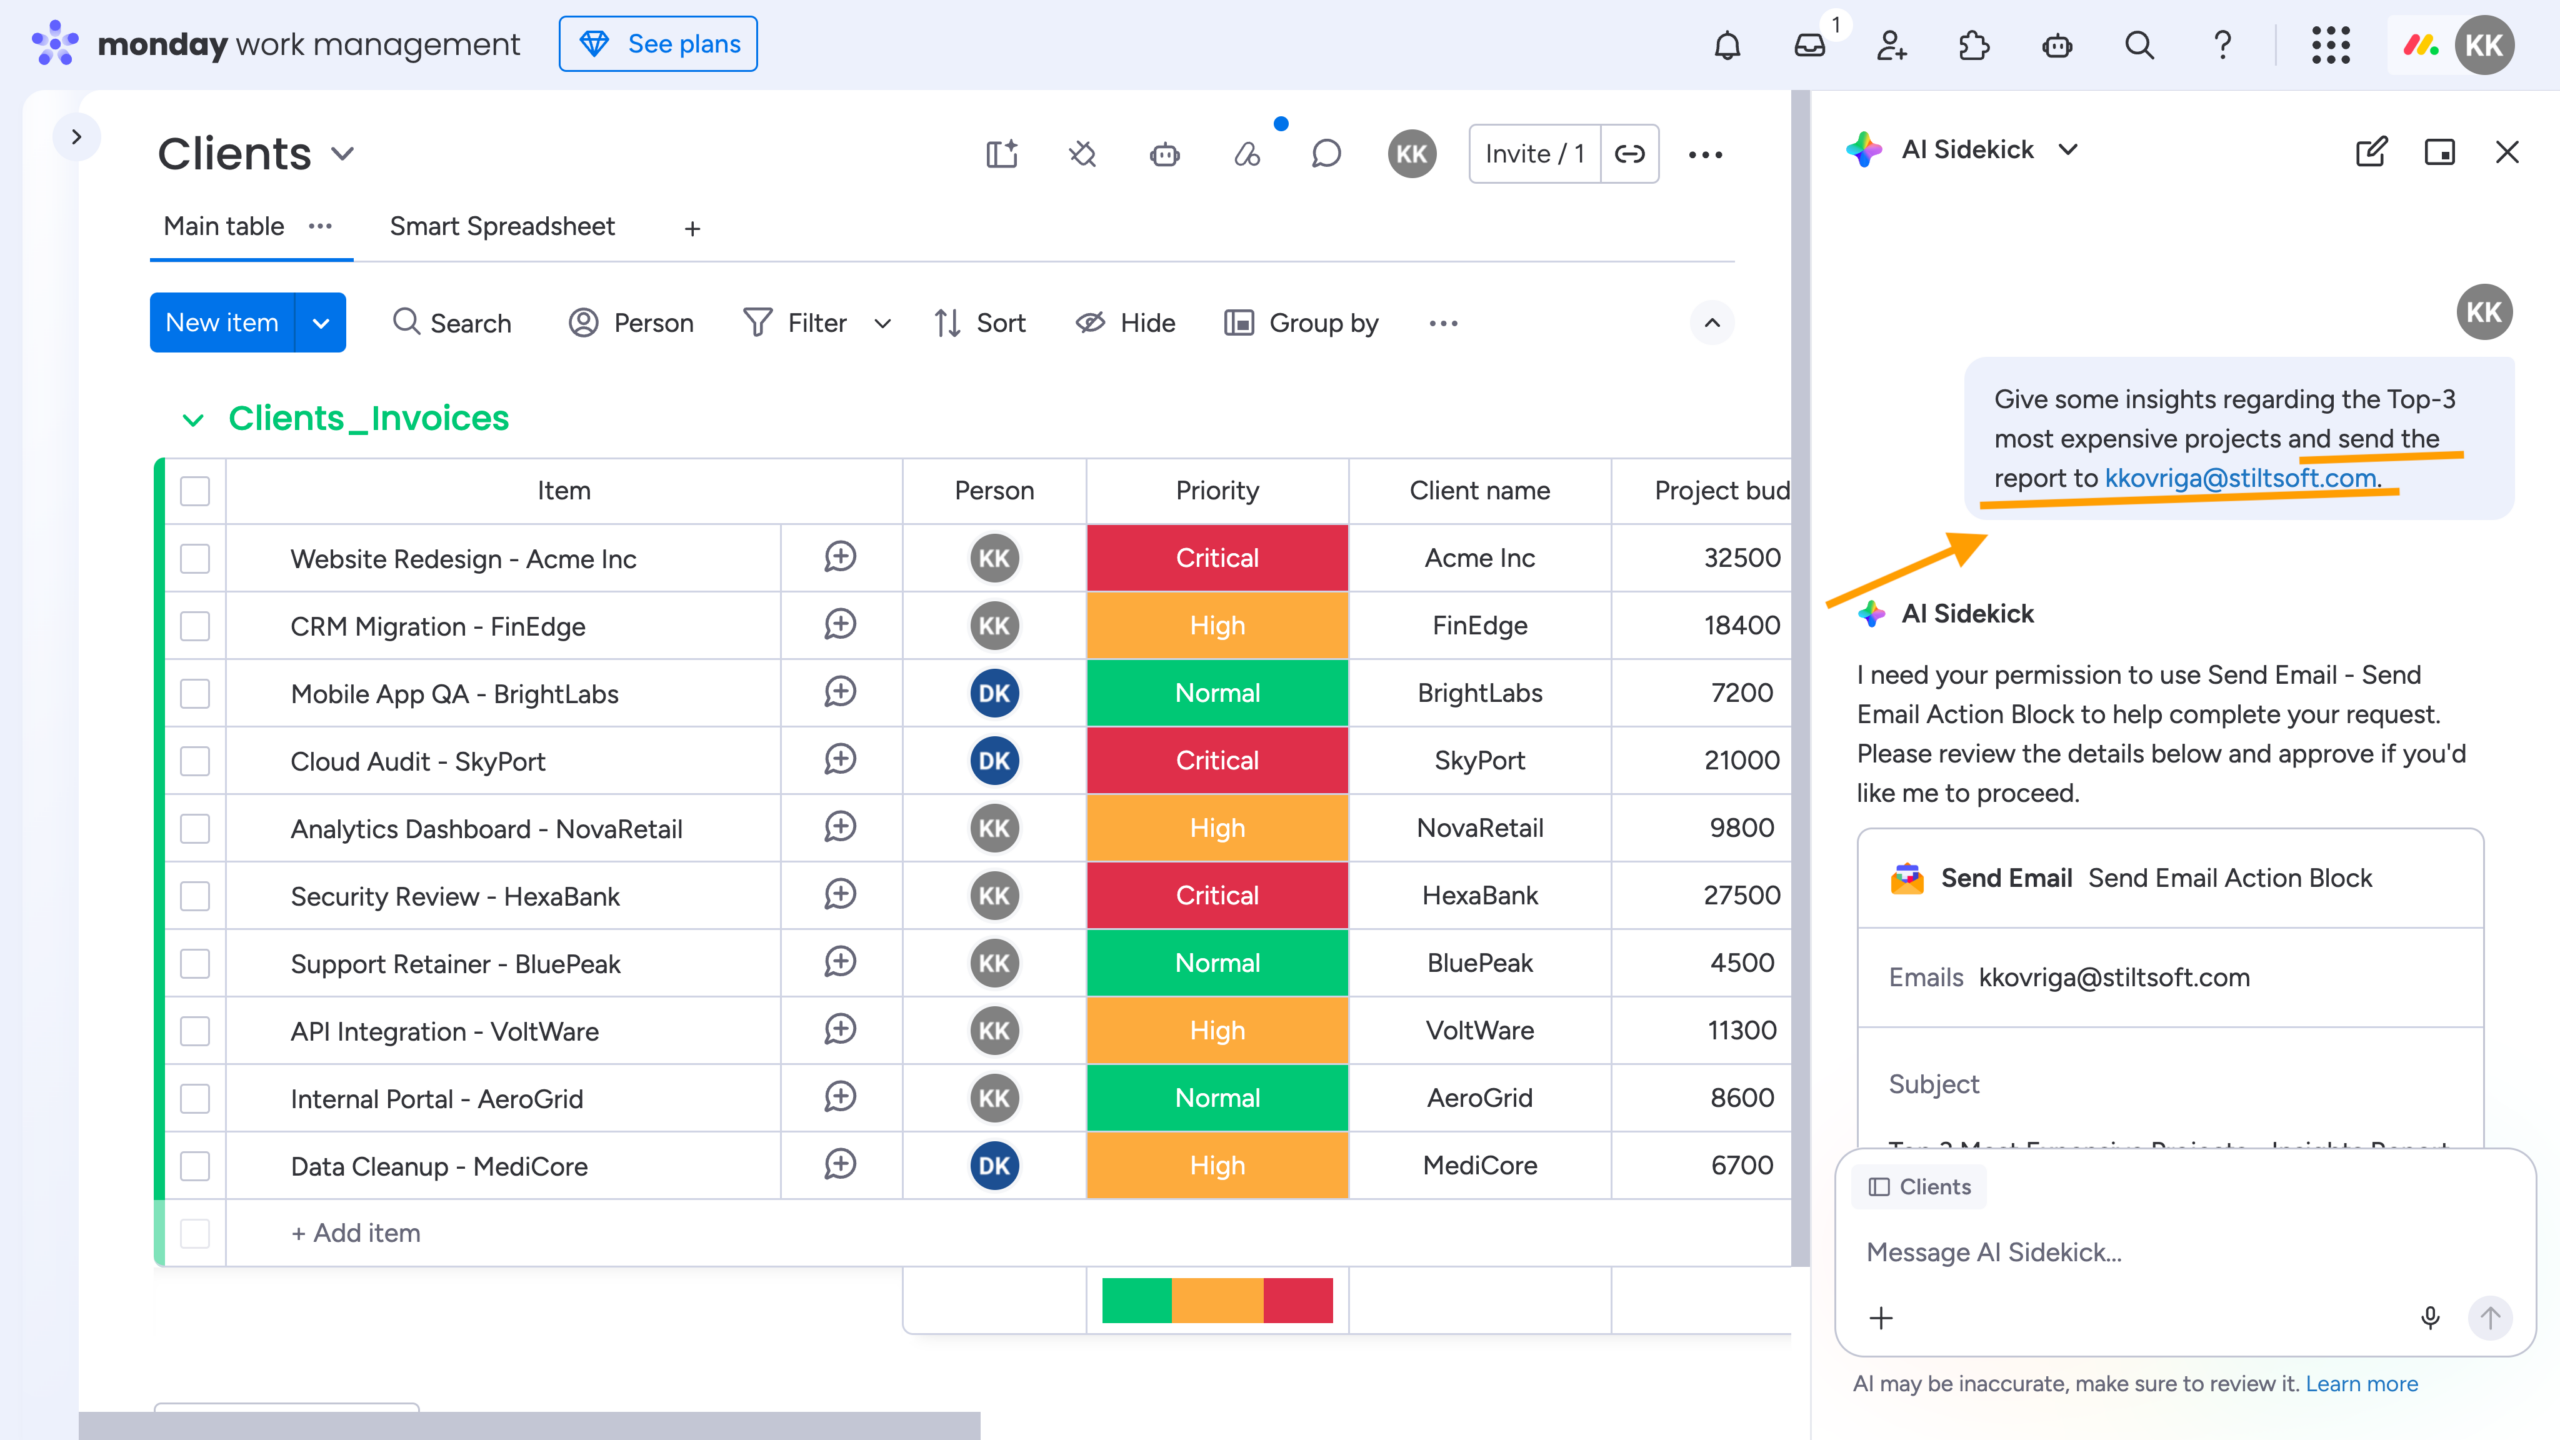Open the board sidekick icon with blue dot

(x=1247, y=154)
